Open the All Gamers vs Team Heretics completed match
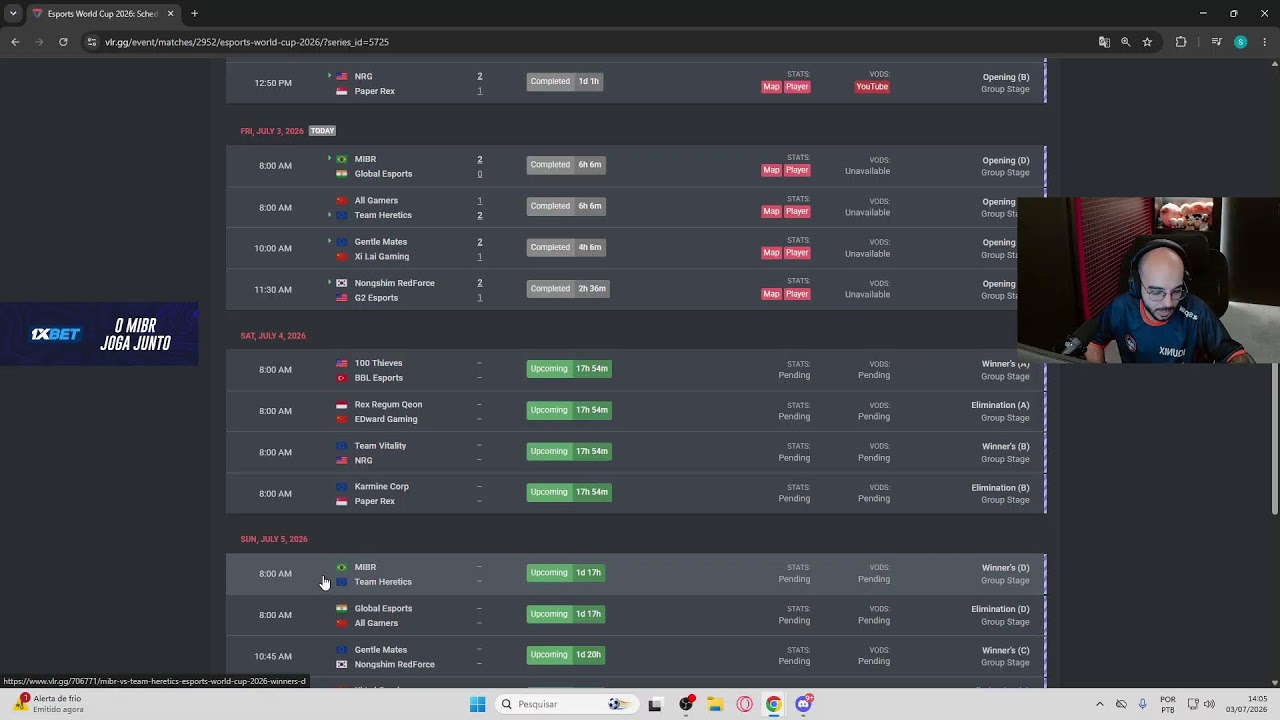Image resolution: width=1280 pixels, height=720 pixels. pyautogui.click(x=635, y=207)
